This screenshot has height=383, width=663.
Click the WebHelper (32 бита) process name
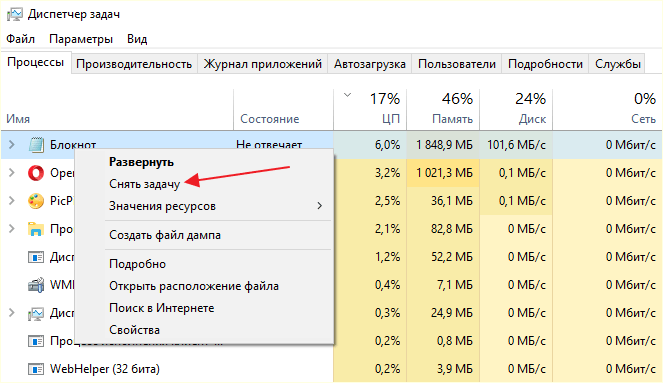(105, 369)
